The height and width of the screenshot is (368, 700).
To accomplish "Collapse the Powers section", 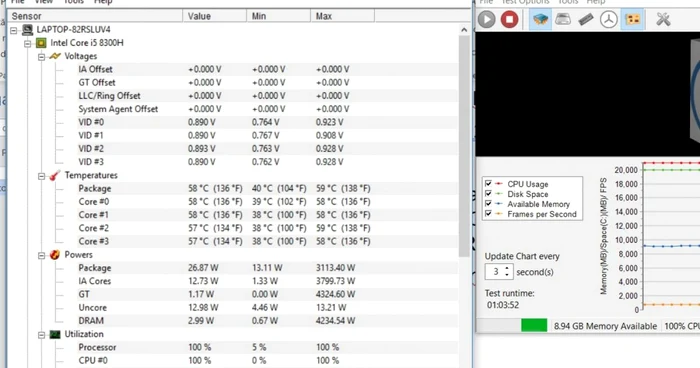I will click(x=42, y=255).
